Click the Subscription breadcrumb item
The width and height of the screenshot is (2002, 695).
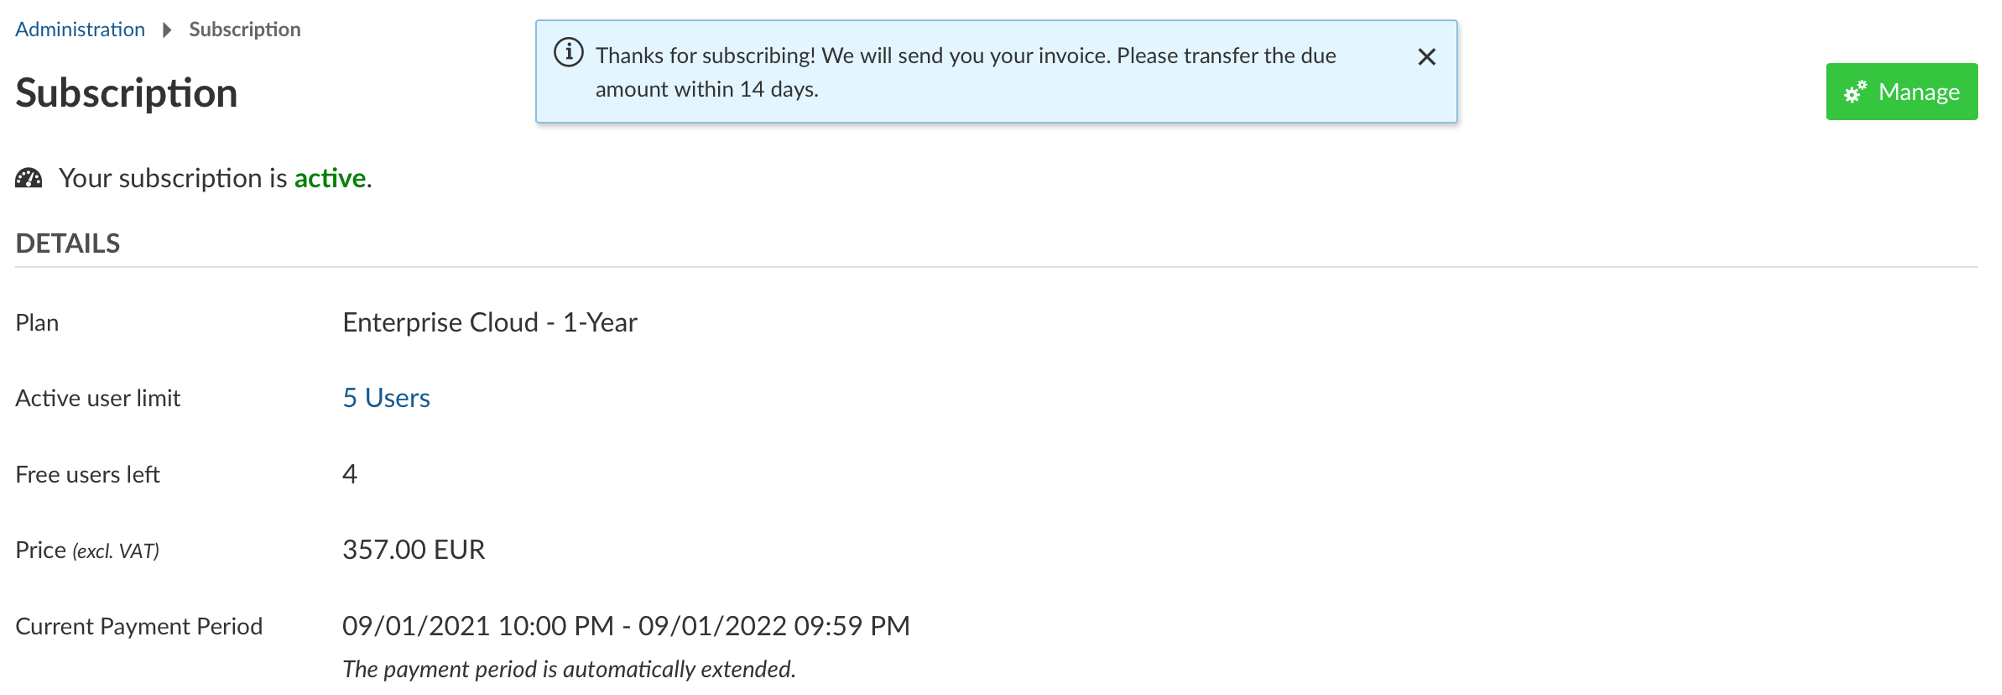pyautogui.click(x=245, y=30)
